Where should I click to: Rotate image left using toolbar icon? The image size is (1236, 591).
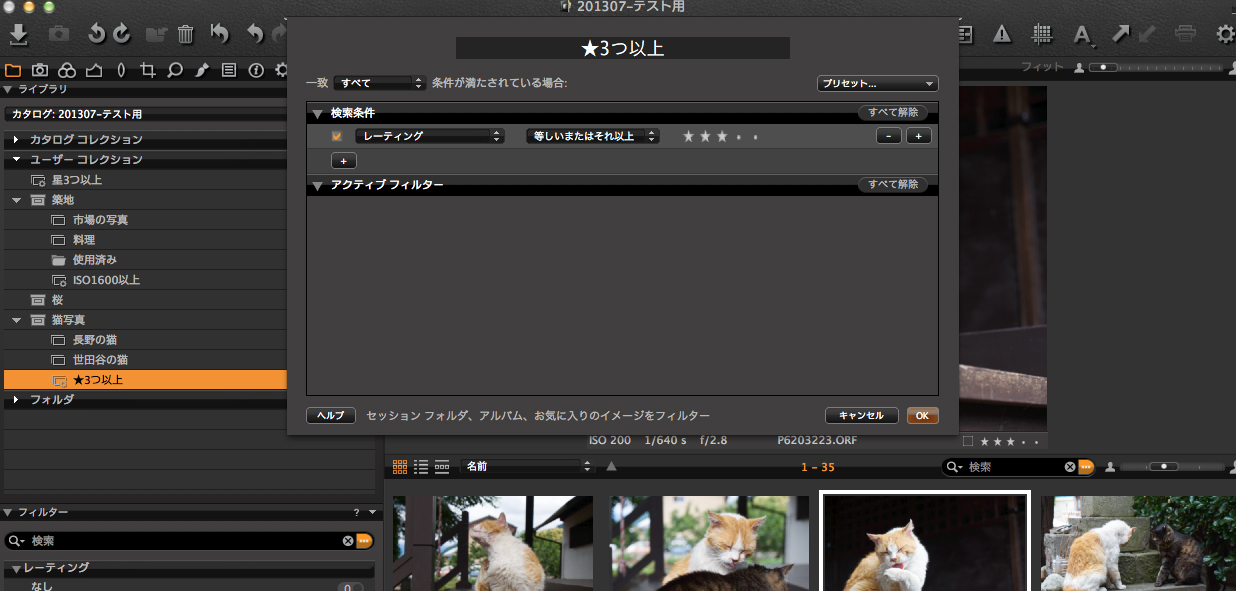(96, 34)
